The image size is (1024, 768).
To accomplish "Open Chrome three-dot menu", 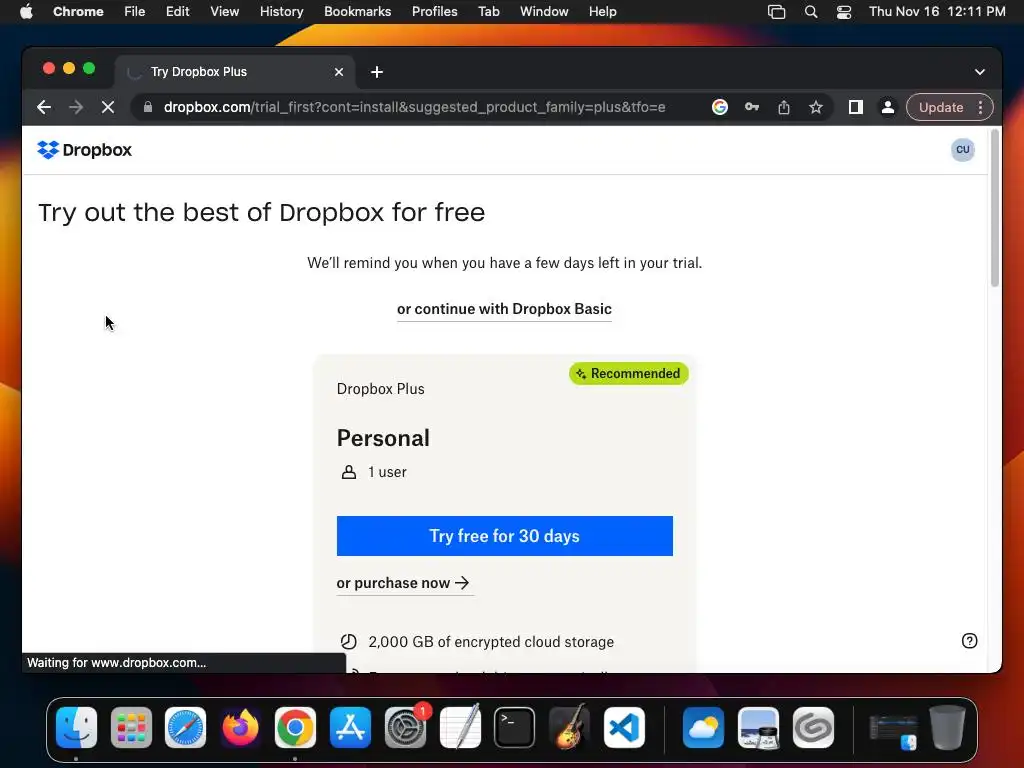I will coord(980,107).
